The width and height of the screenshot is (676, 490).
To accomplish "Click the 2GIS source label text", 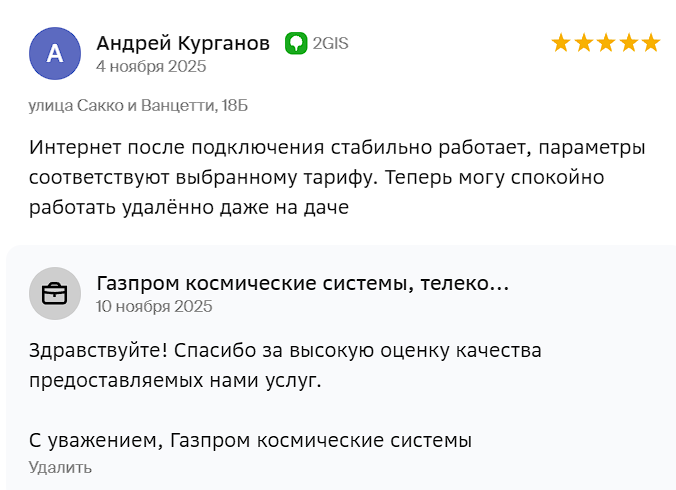I will pyautogui.click(x=330, y=43).
